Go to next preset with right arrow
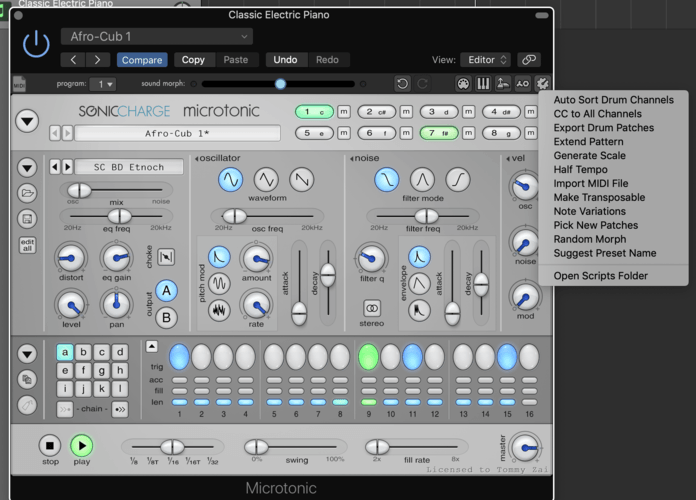Image resolution: width=696 pixels, height=500 pixels. click(x=98, y=60)
